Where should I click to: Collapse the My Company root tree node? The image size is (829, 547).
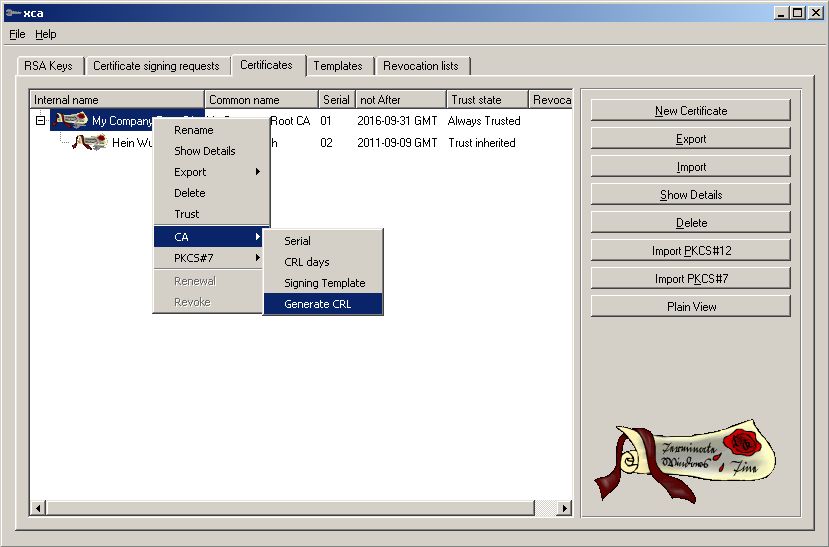tap(40, 121)
